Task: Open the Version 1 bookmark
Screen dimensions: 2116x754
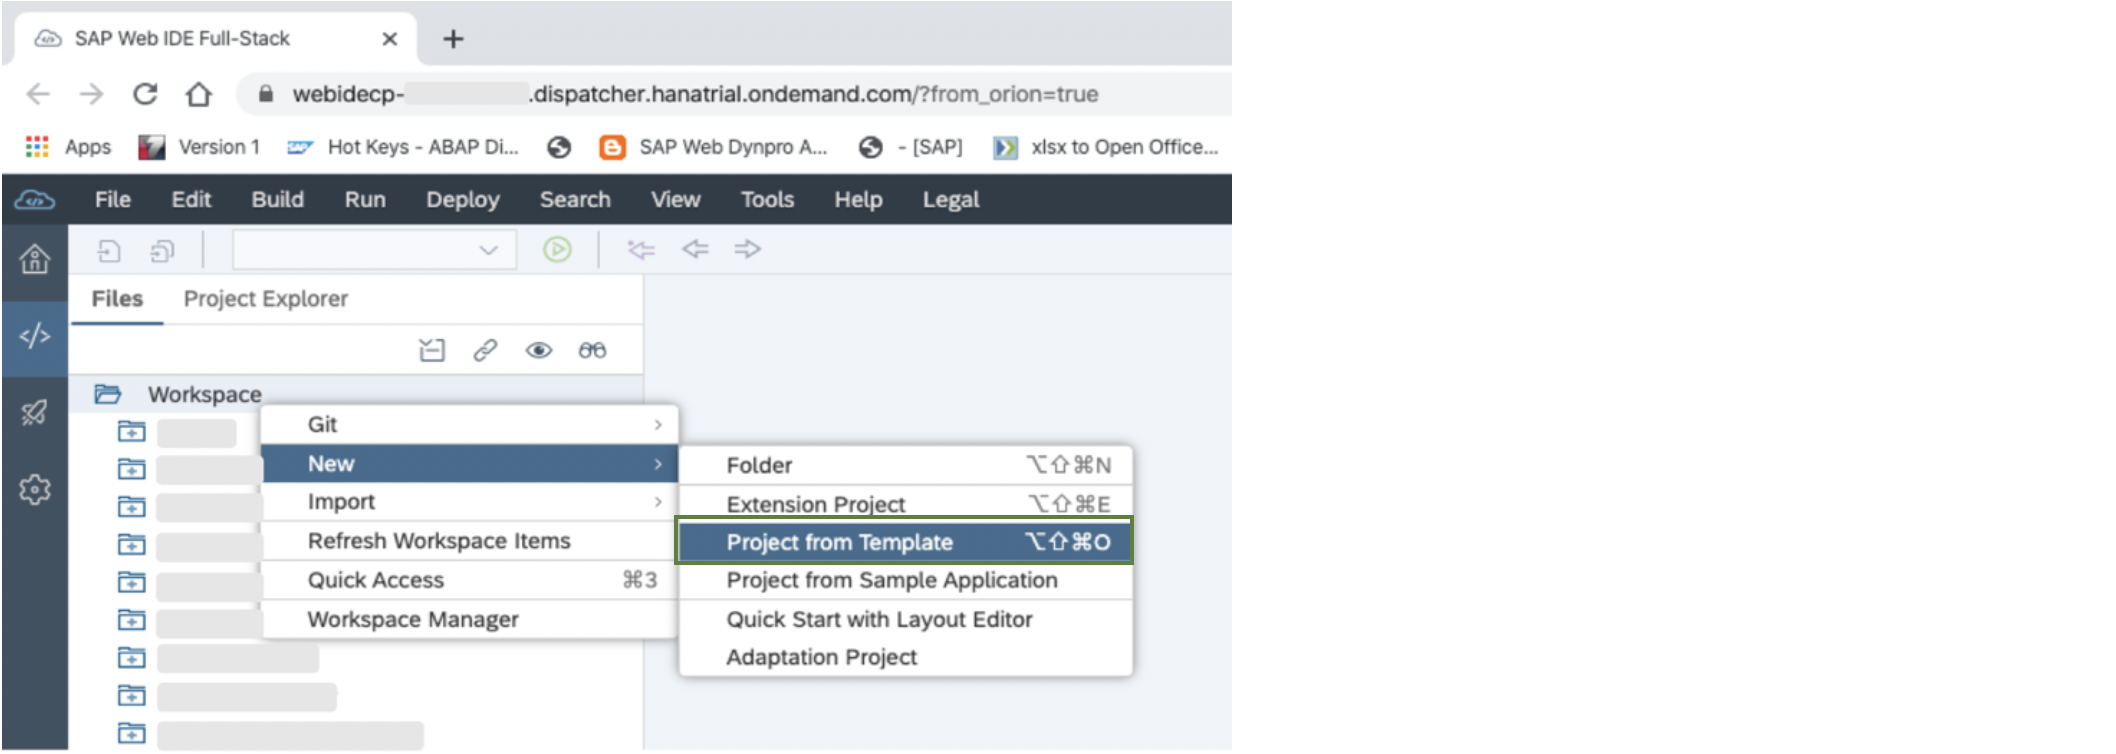Action: click(x=199, y=147)
